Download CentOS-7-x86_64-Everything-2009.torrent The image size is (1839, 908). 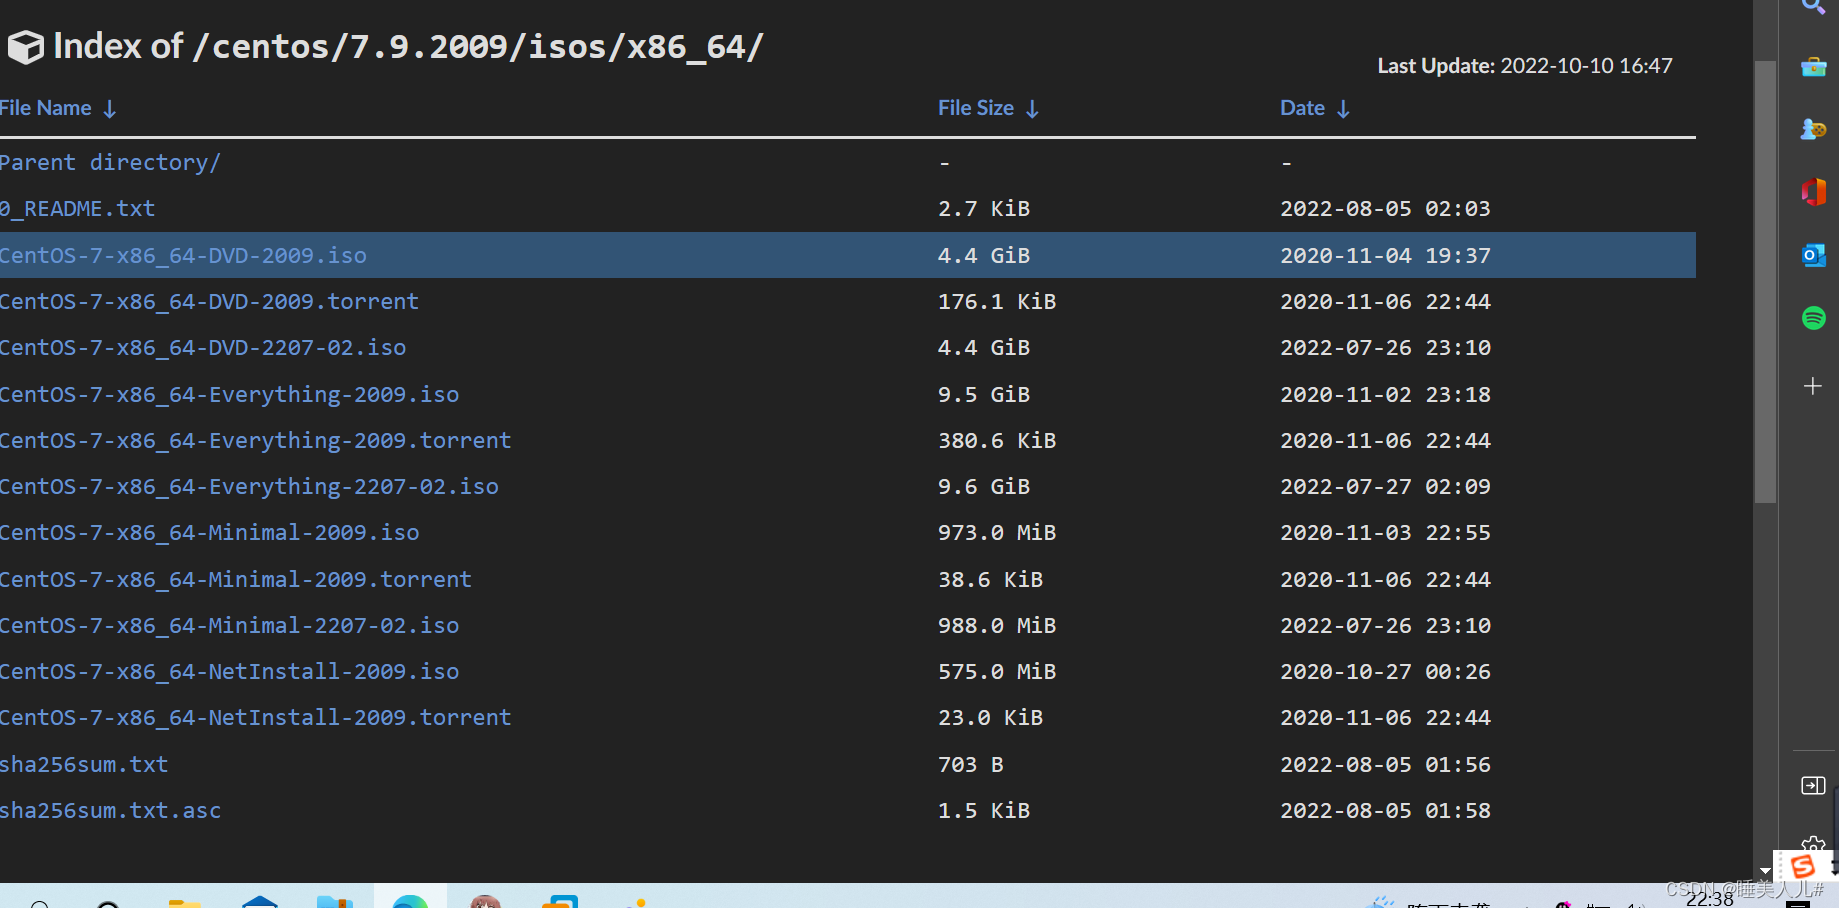tap(256, 440)
